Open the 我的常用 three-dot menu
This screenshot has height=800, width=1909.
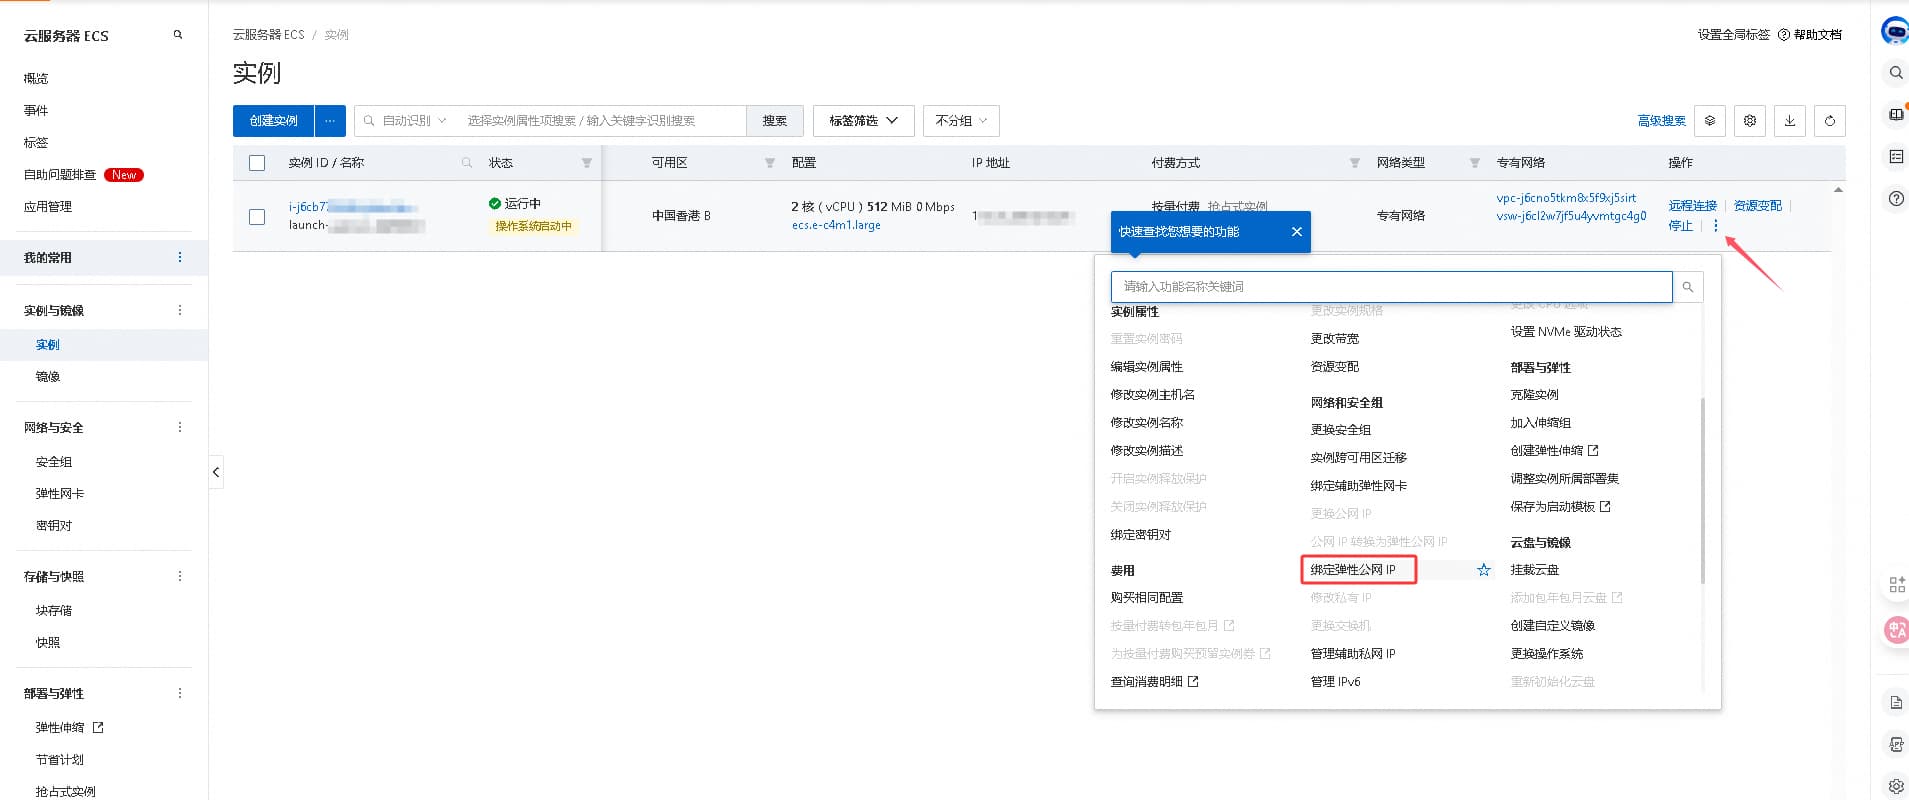180,258
